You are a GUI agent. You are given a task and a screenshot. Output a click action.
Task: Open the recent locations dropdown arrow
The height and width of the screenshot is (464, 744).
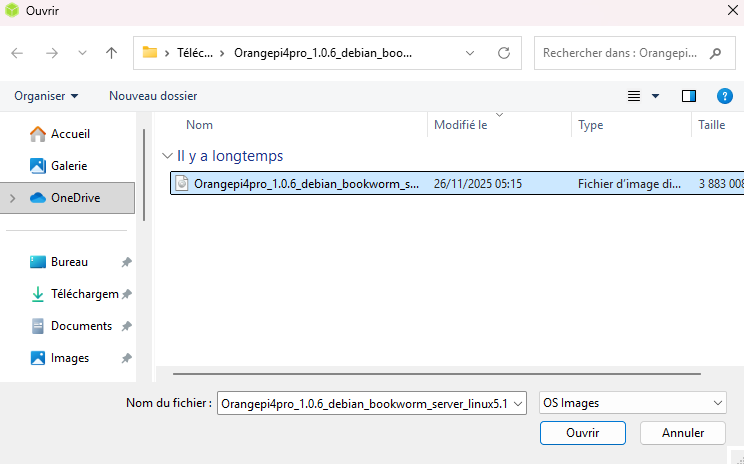tap(82, 53)
